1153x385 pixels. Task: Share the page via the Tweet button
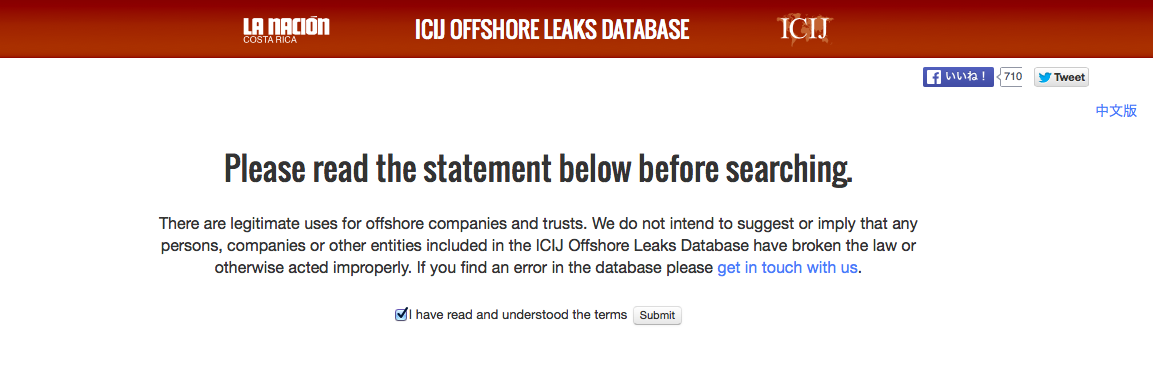click(1061, 77)
